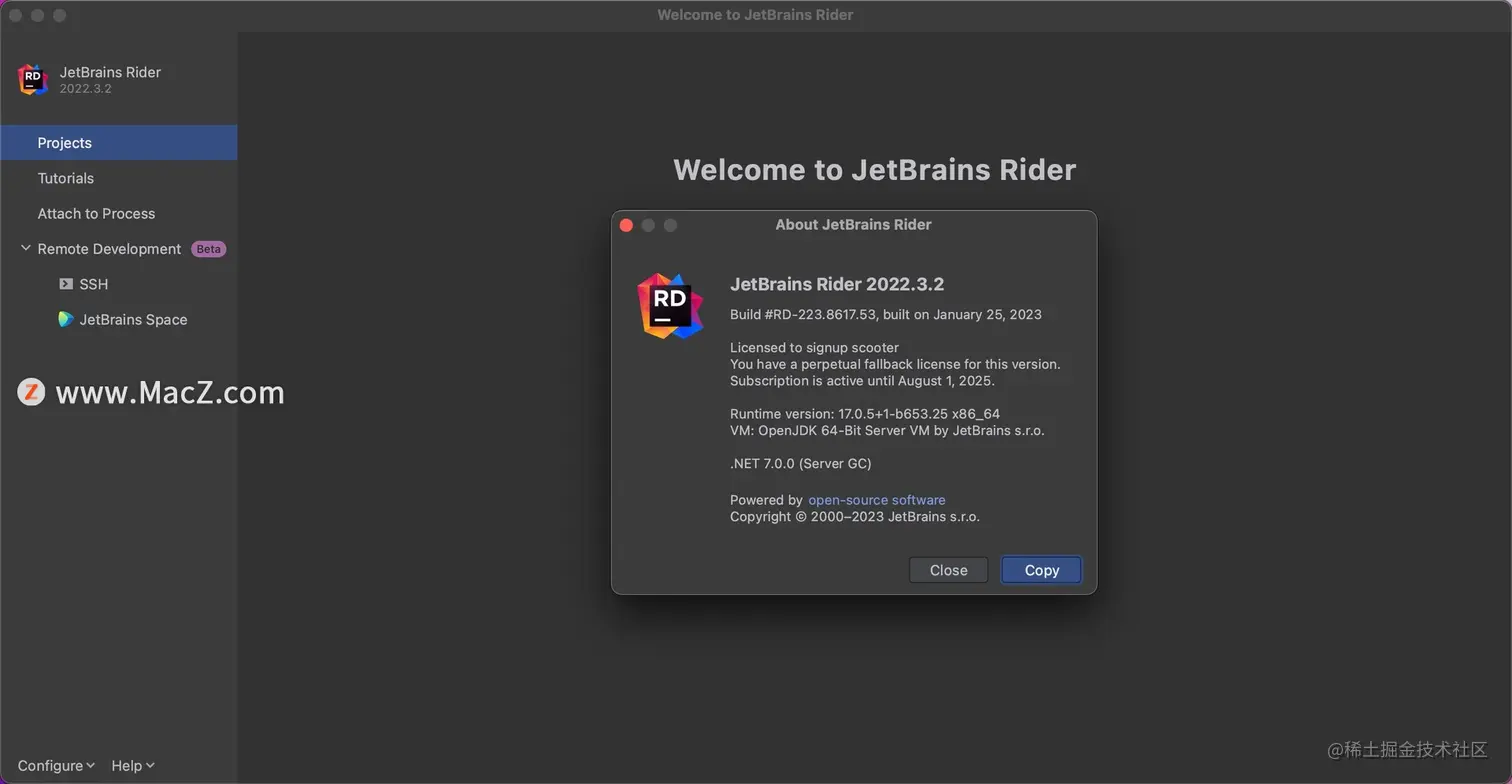
Task: Select Projects in the sidebar
Action: tap(119, 142)
